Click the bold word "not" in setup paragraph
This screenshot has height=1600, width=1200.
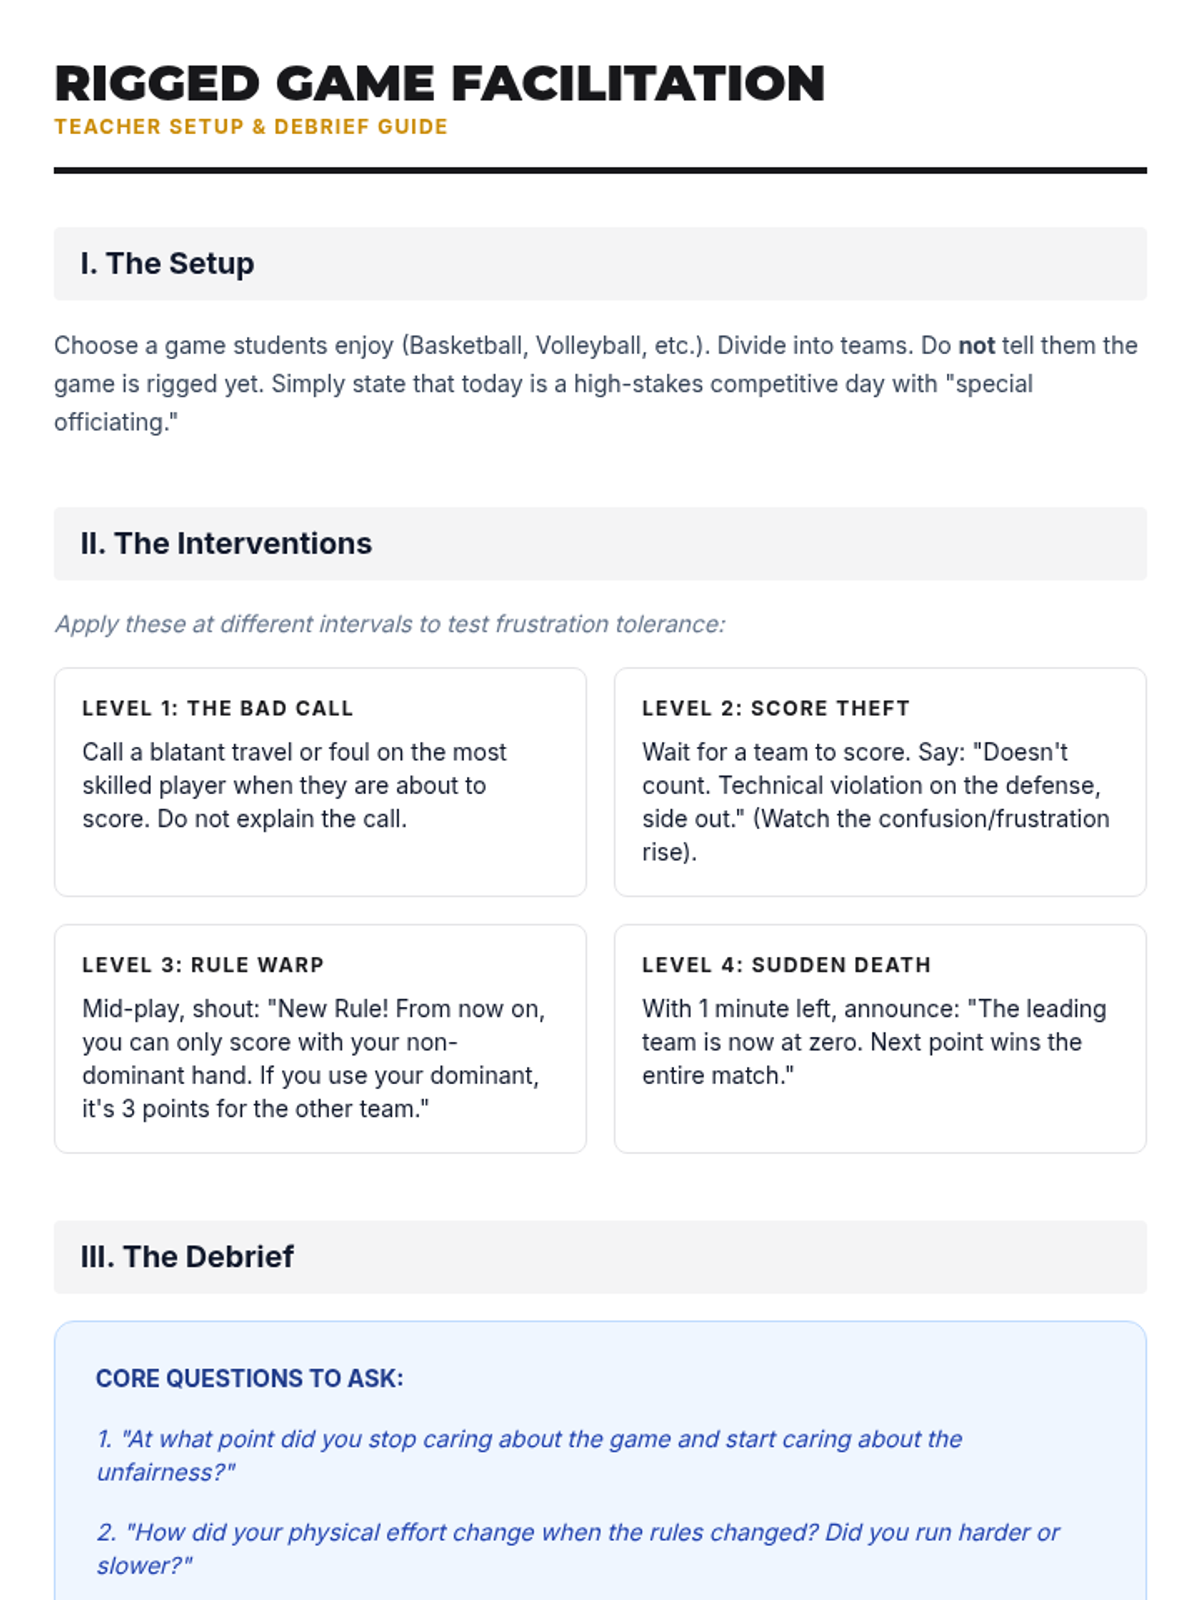click(x=976, y=346)
